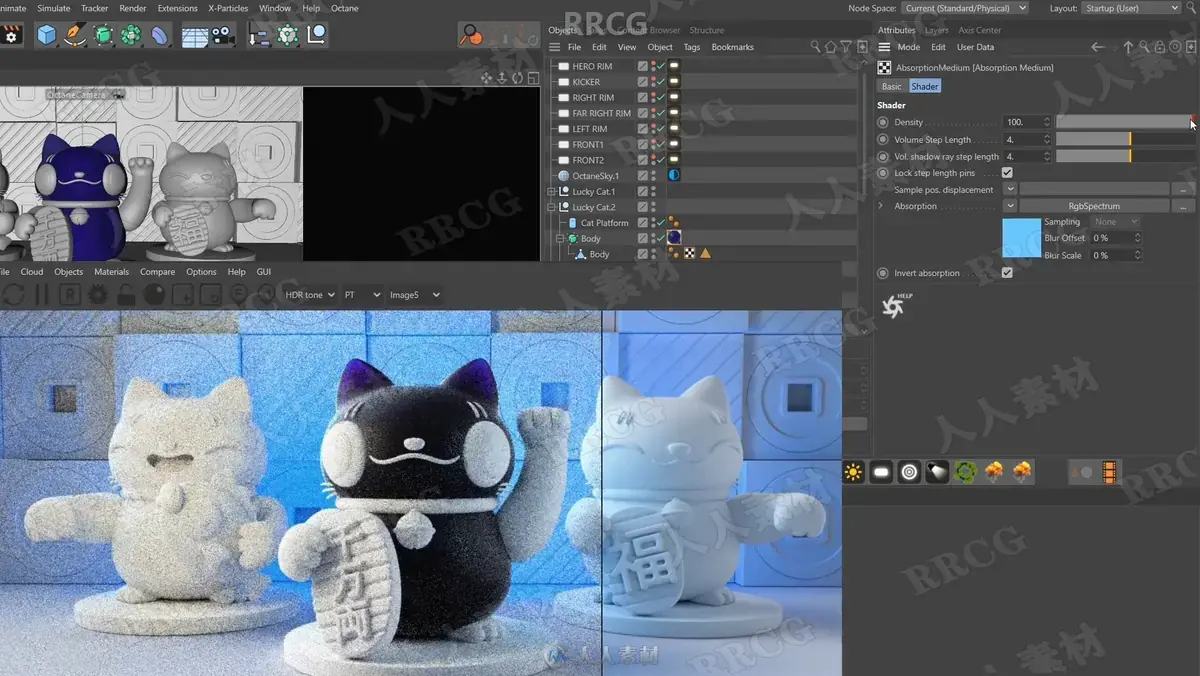Toggle Invert absorption checkbox
Image resolution: width=1200 pixels, height=676 pixels.
coord(1007,273)
